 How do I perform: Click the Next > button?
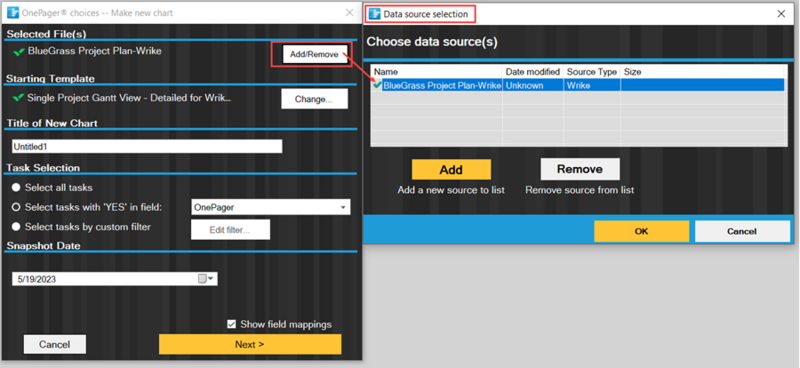click(x=250, y=344)
